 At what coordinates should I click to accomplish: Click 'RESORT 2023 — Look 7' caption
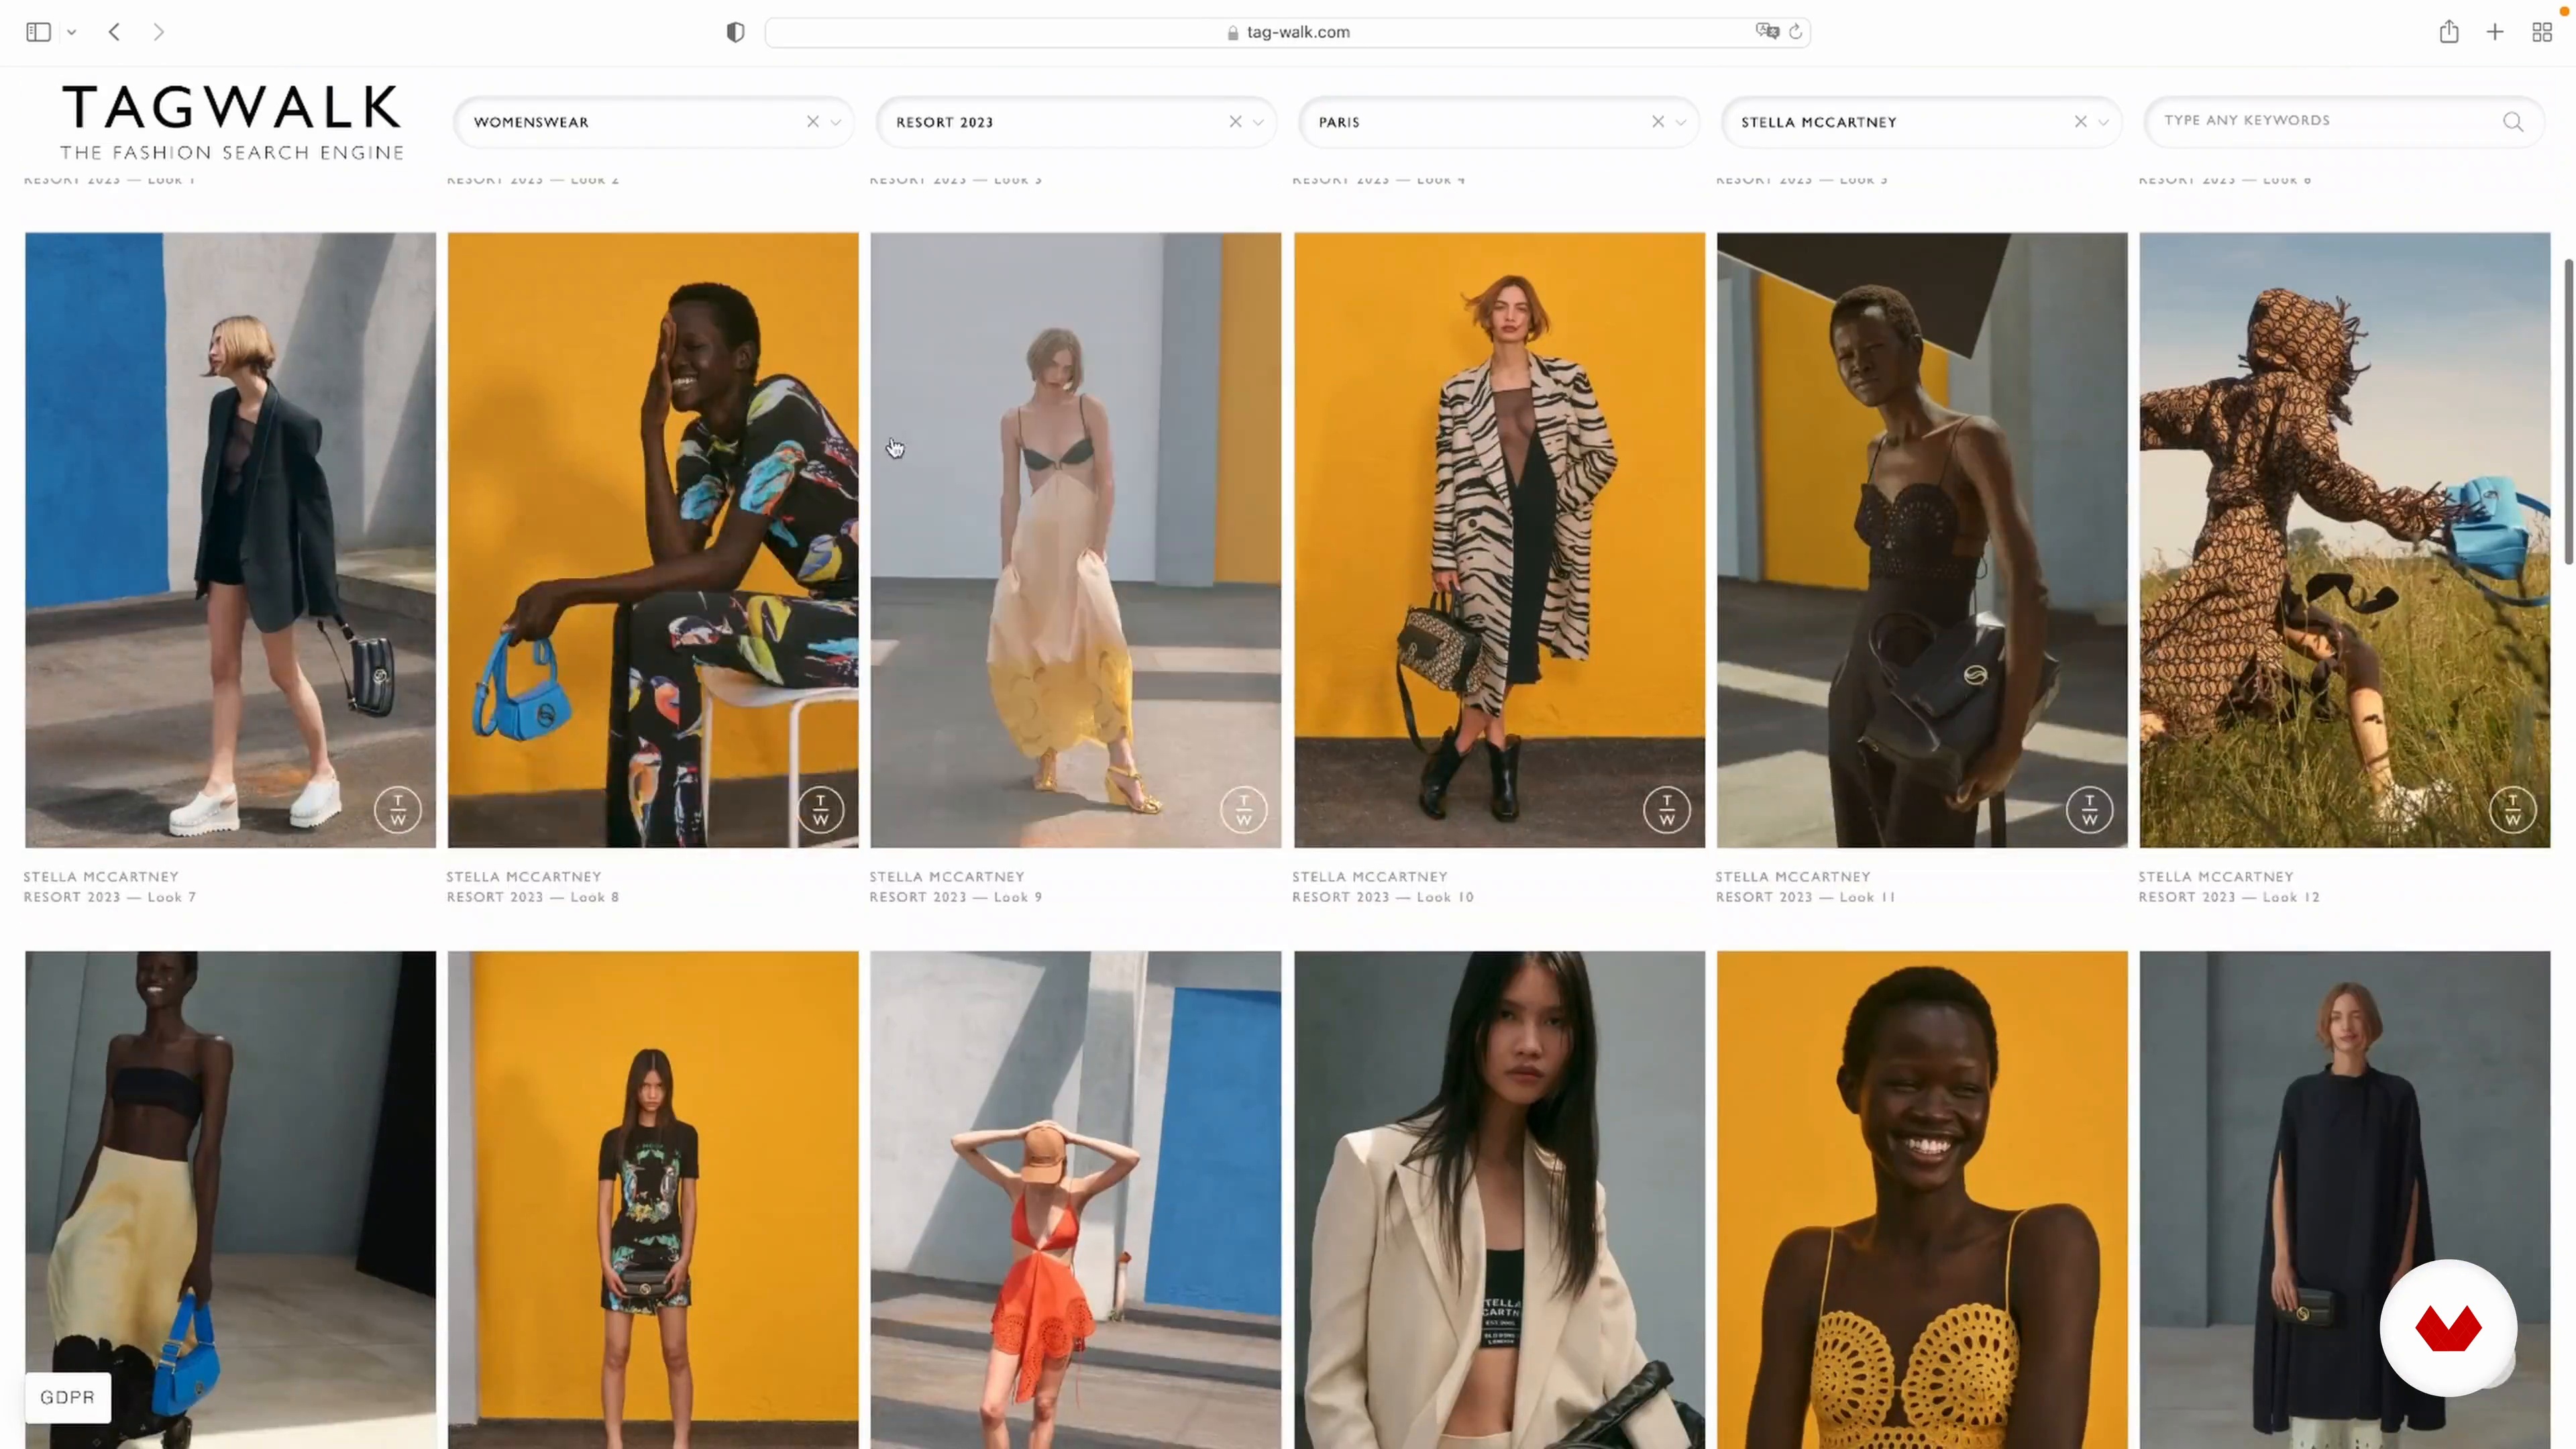[x=110, y=898]
